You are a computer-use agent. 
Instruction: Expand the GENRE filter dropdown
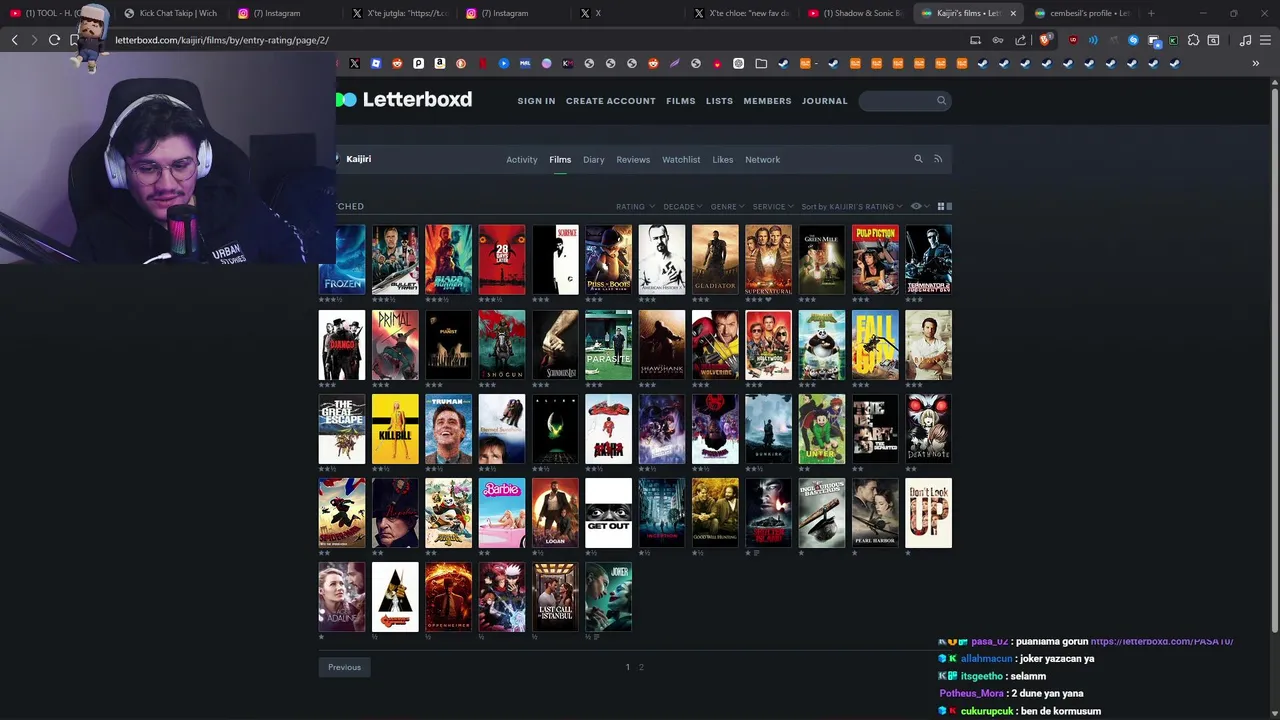727,206
